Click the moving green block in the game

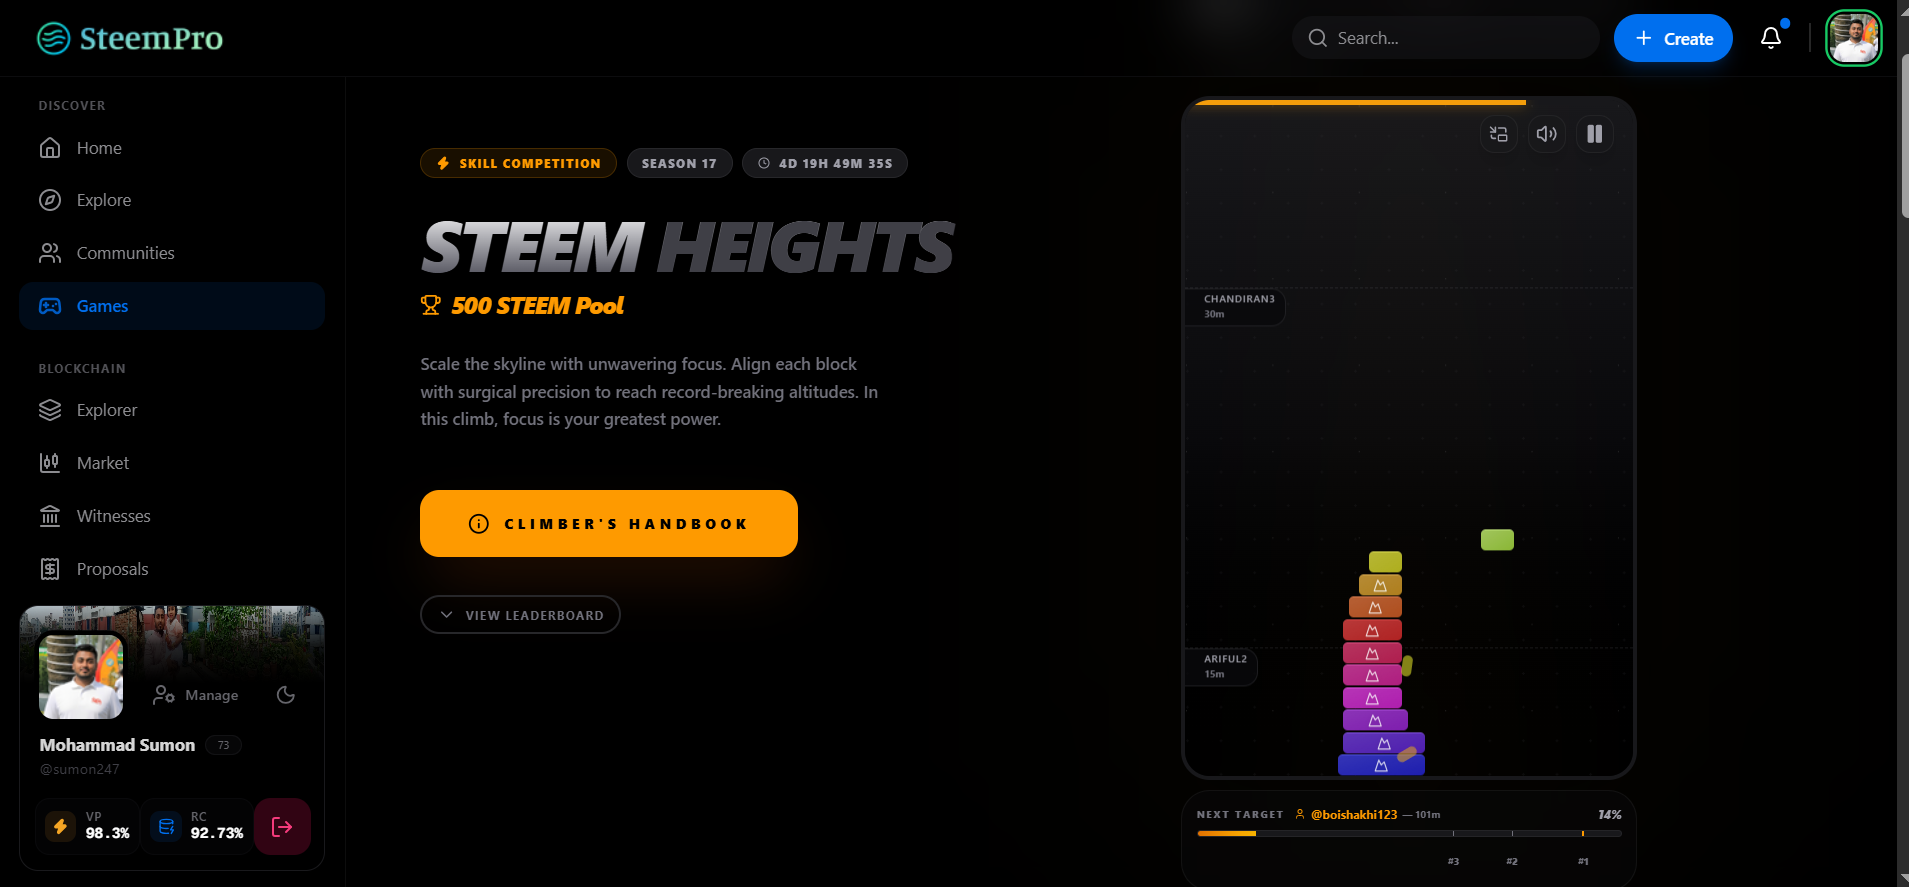pos(1497,540)
